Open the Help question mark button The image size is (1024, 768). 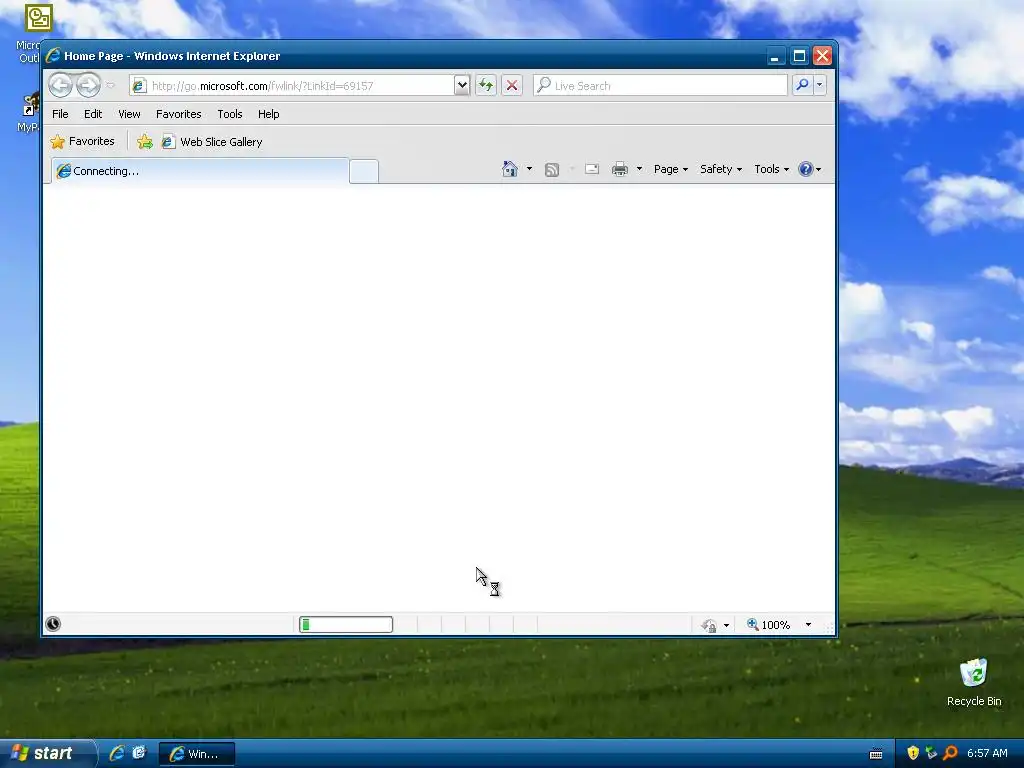tap(809, 169)
